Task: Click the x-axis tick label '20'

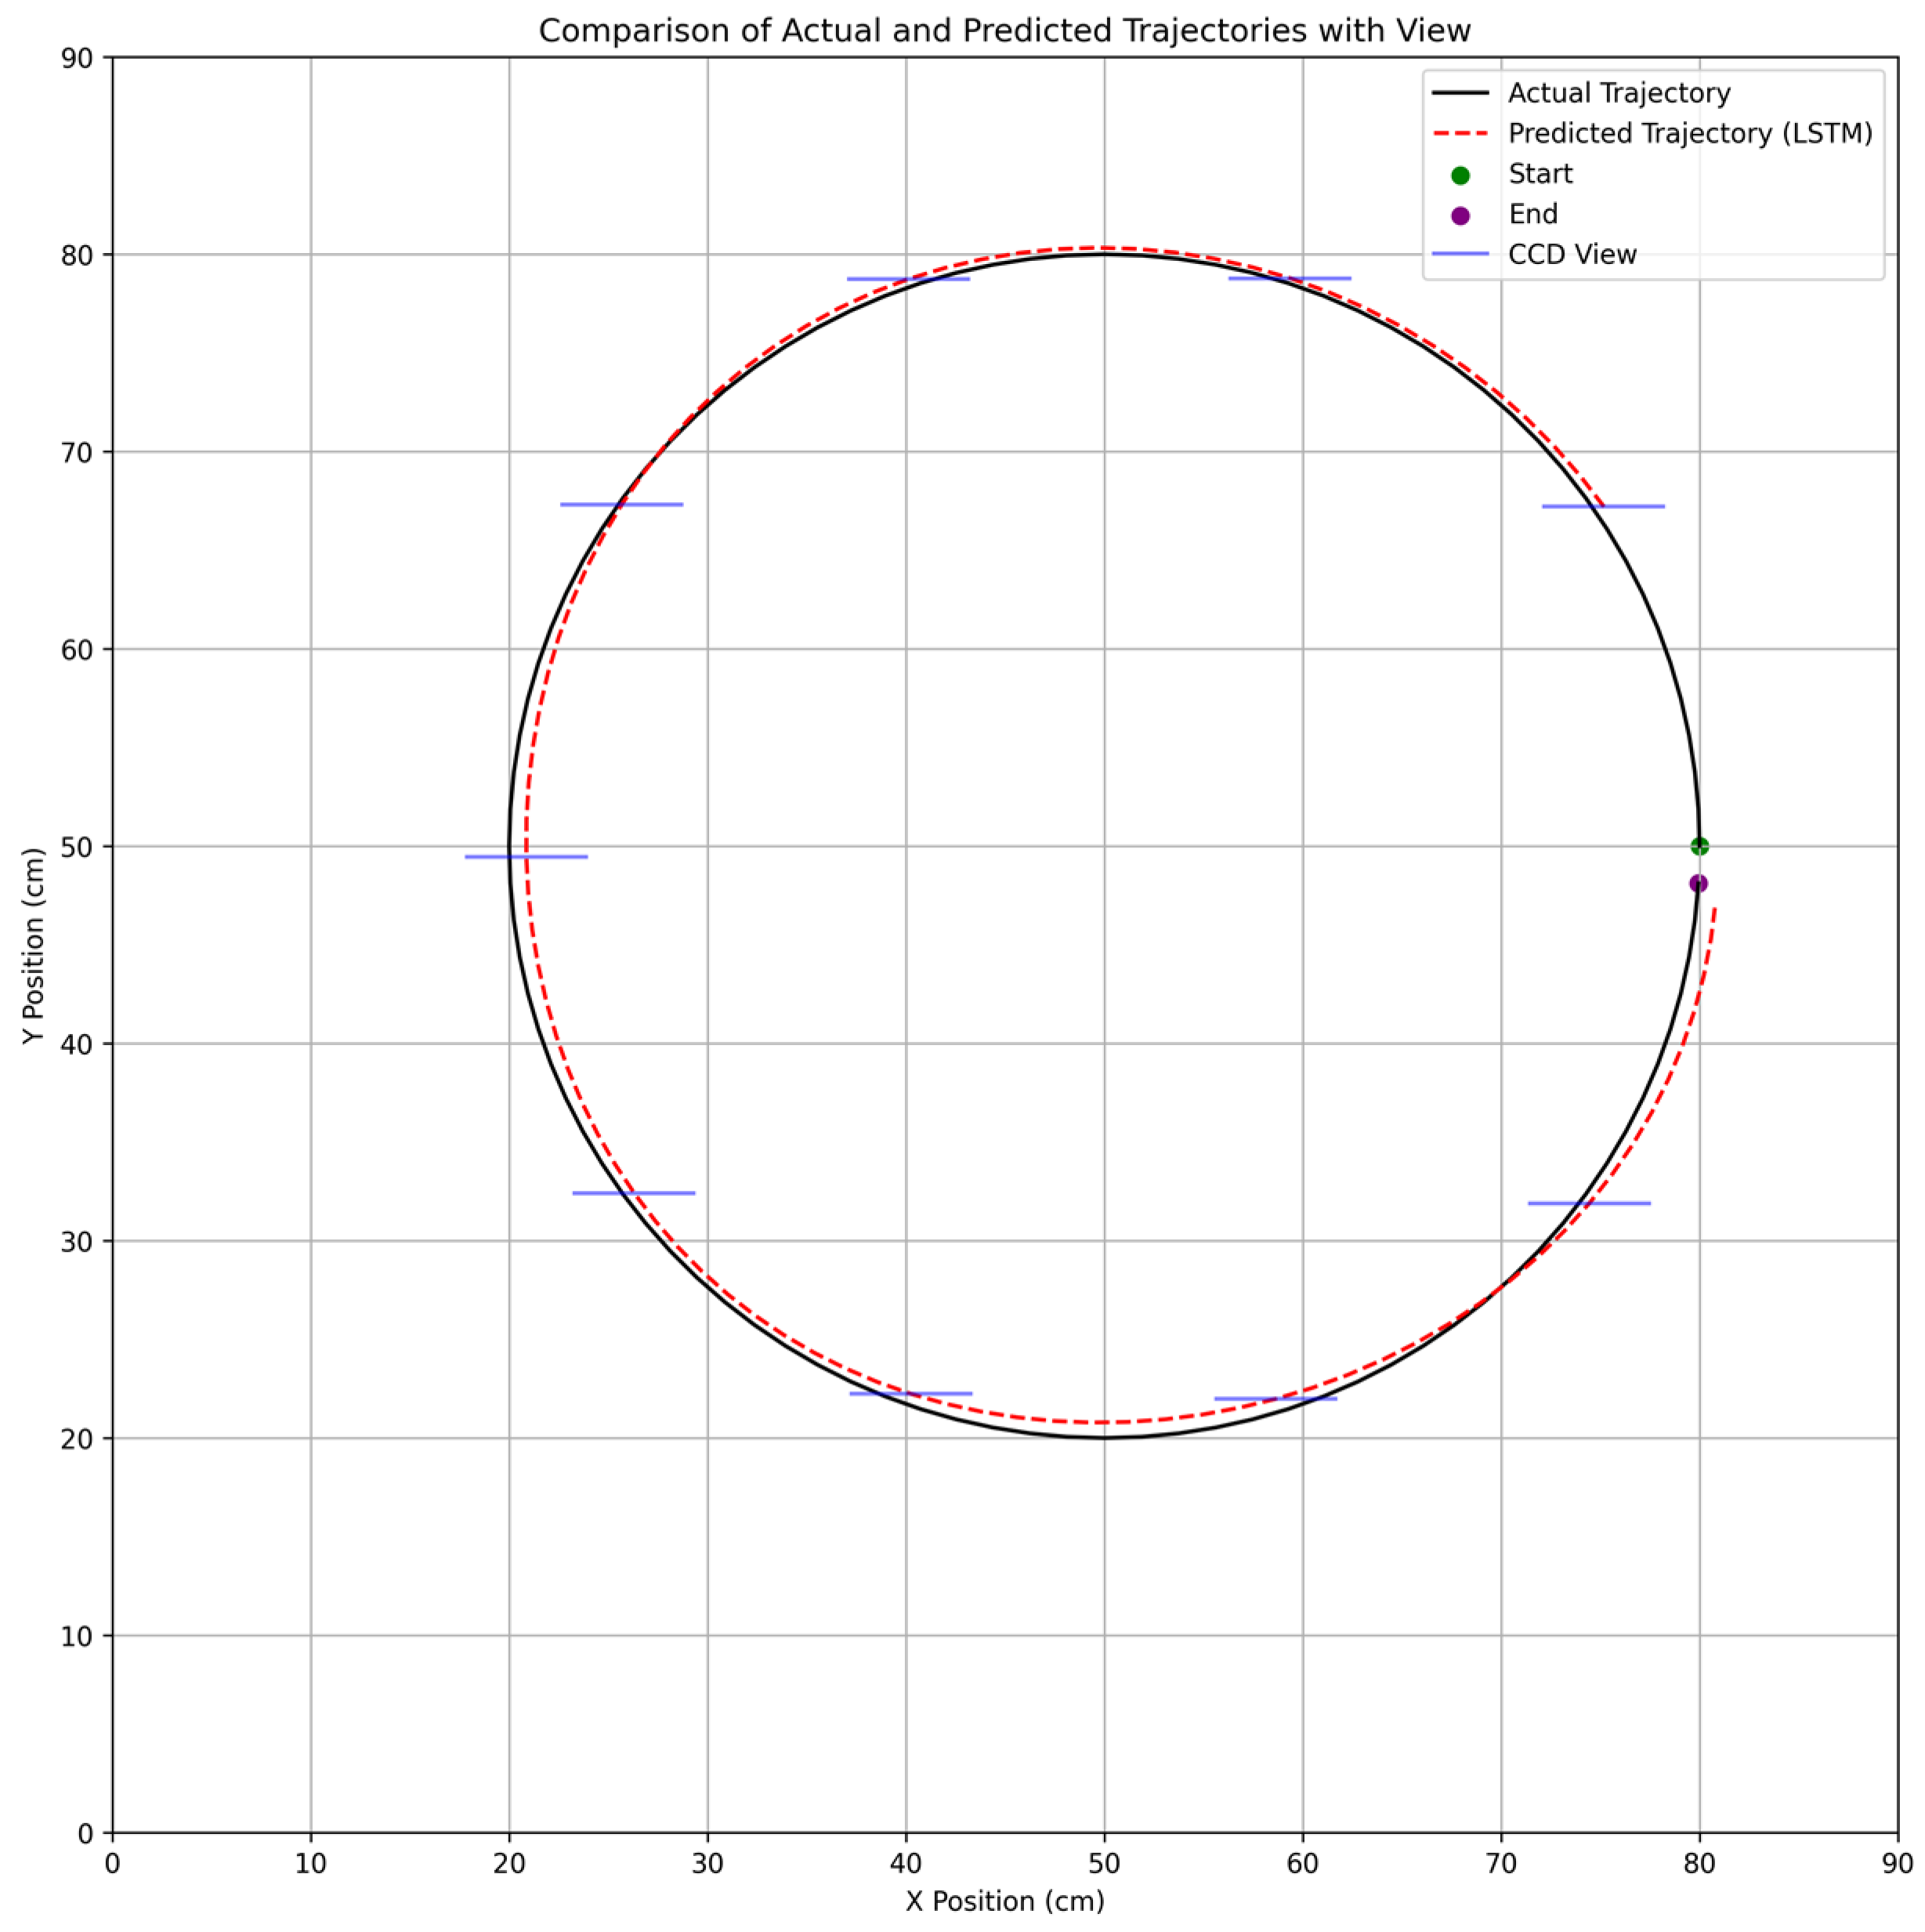Action: 509,1863
